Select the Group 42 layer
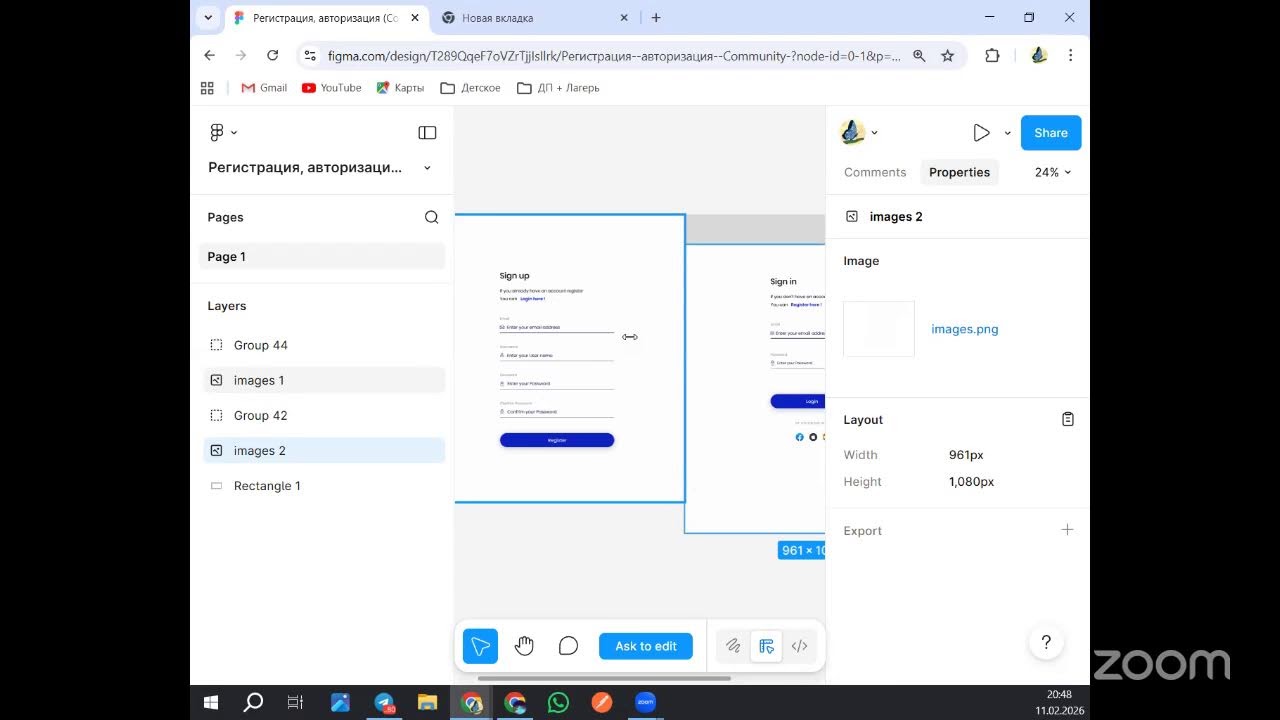Image resolution: width=1280 pixels, height=720 pixels. [x=322, y=415]
